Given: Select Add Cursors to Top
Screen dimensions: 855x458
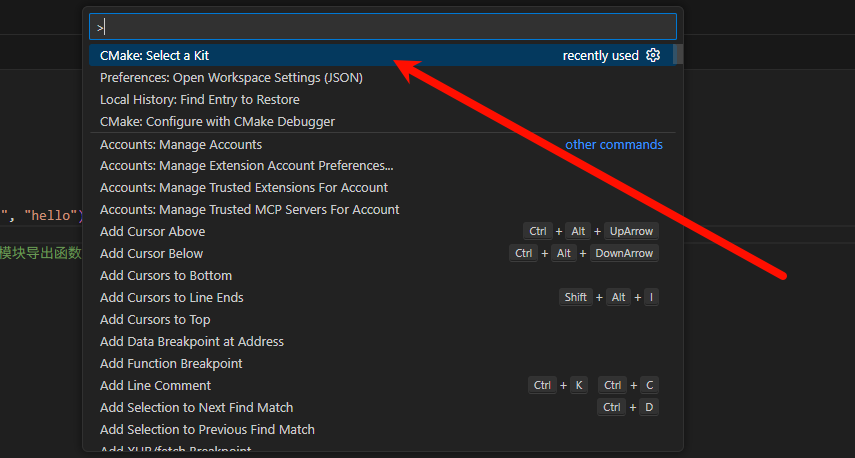Looking at the screenshot, I should 381,320.
